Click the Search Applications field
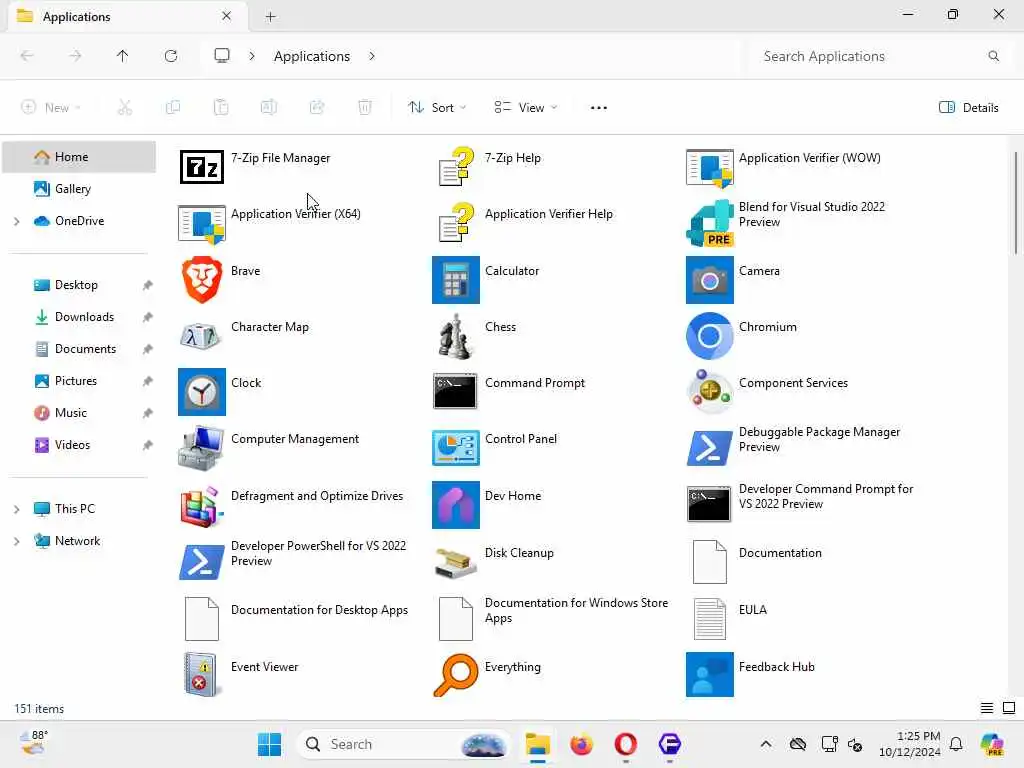 [878, 56]
